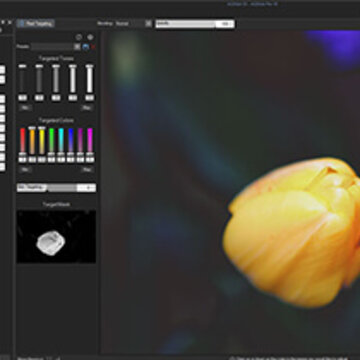The height and width of the screenshot is (360, 360).
Task: Click the blue save preset icon
Action: 86,47
